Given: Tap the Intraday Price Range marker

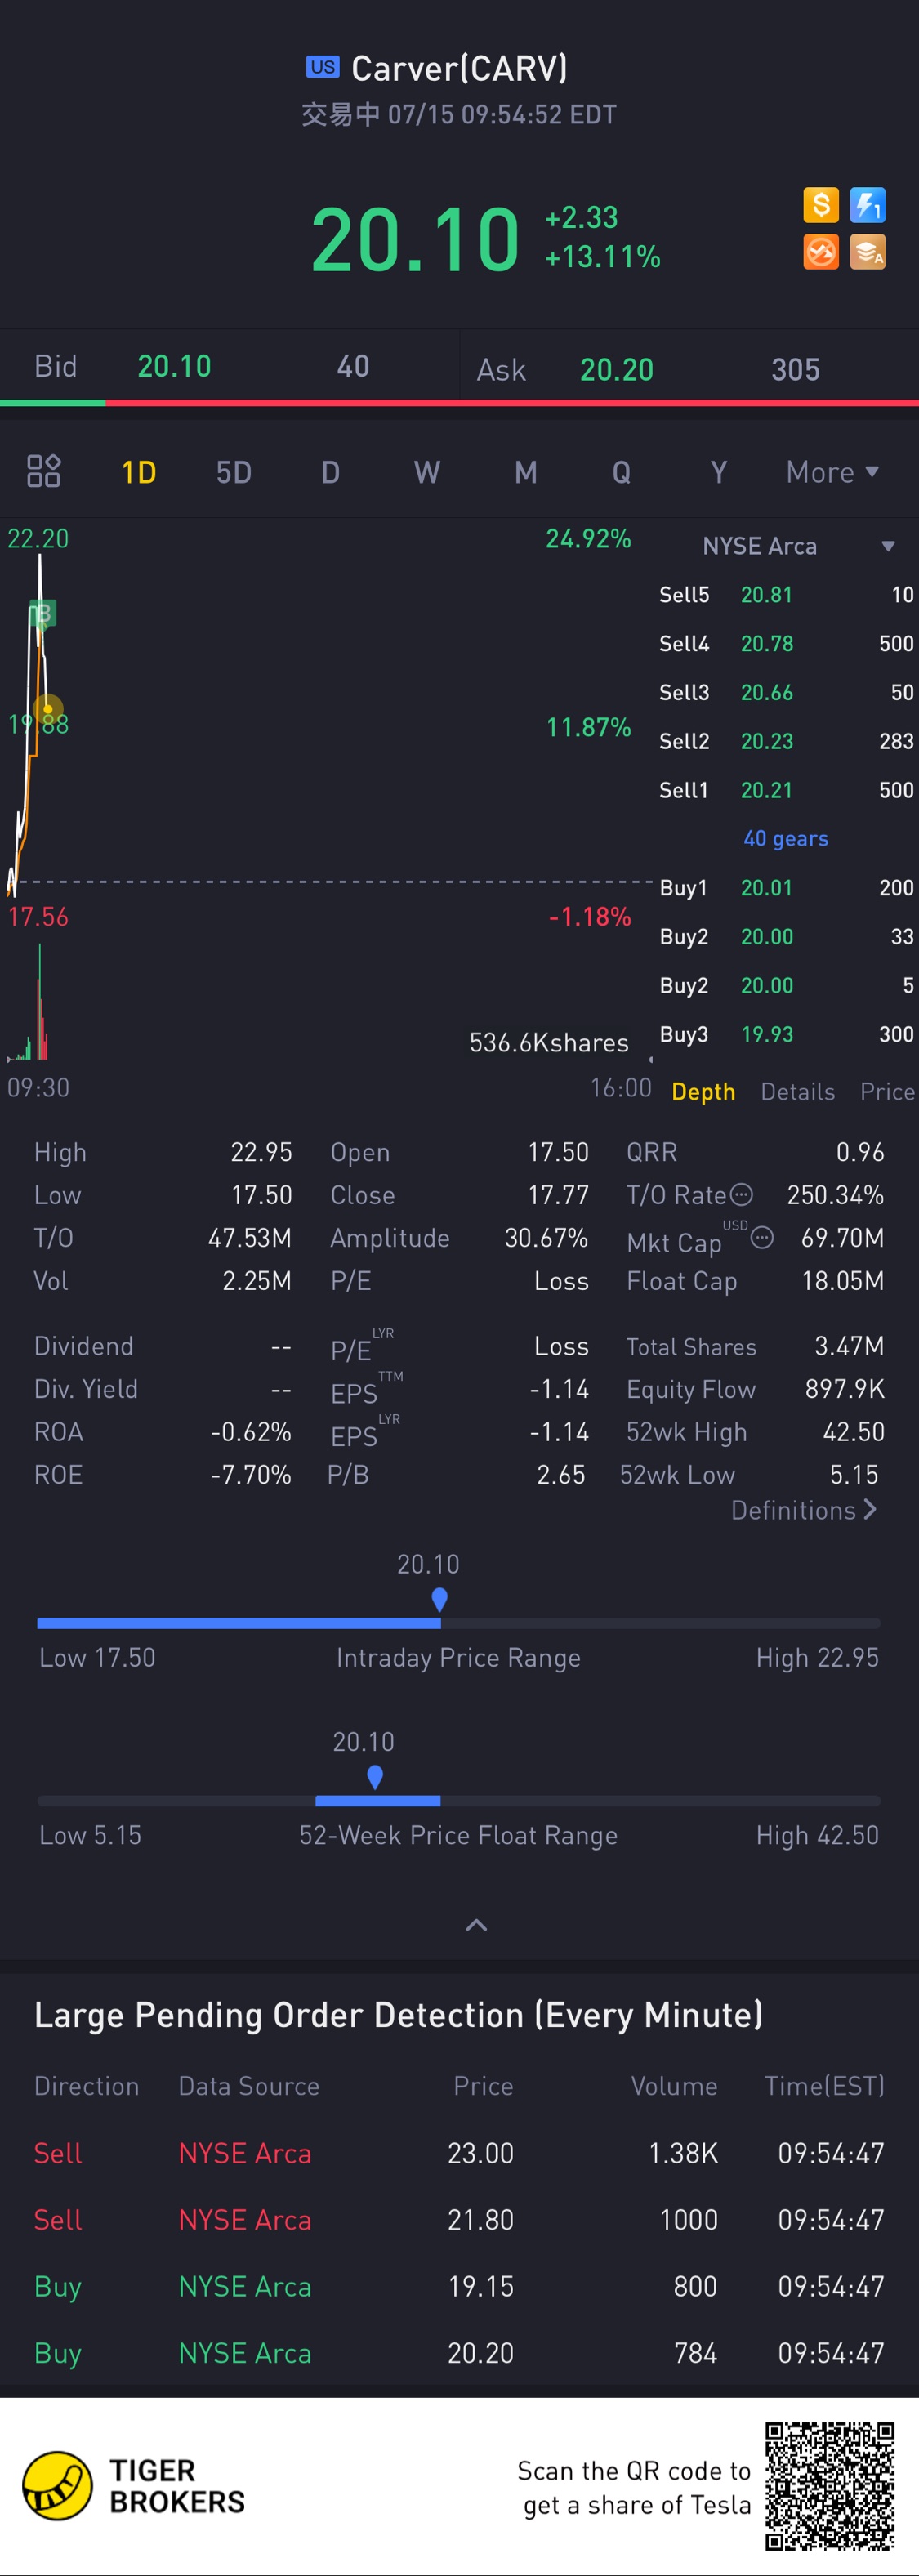Looking at the screenshot, I should tap(439, 1600).
